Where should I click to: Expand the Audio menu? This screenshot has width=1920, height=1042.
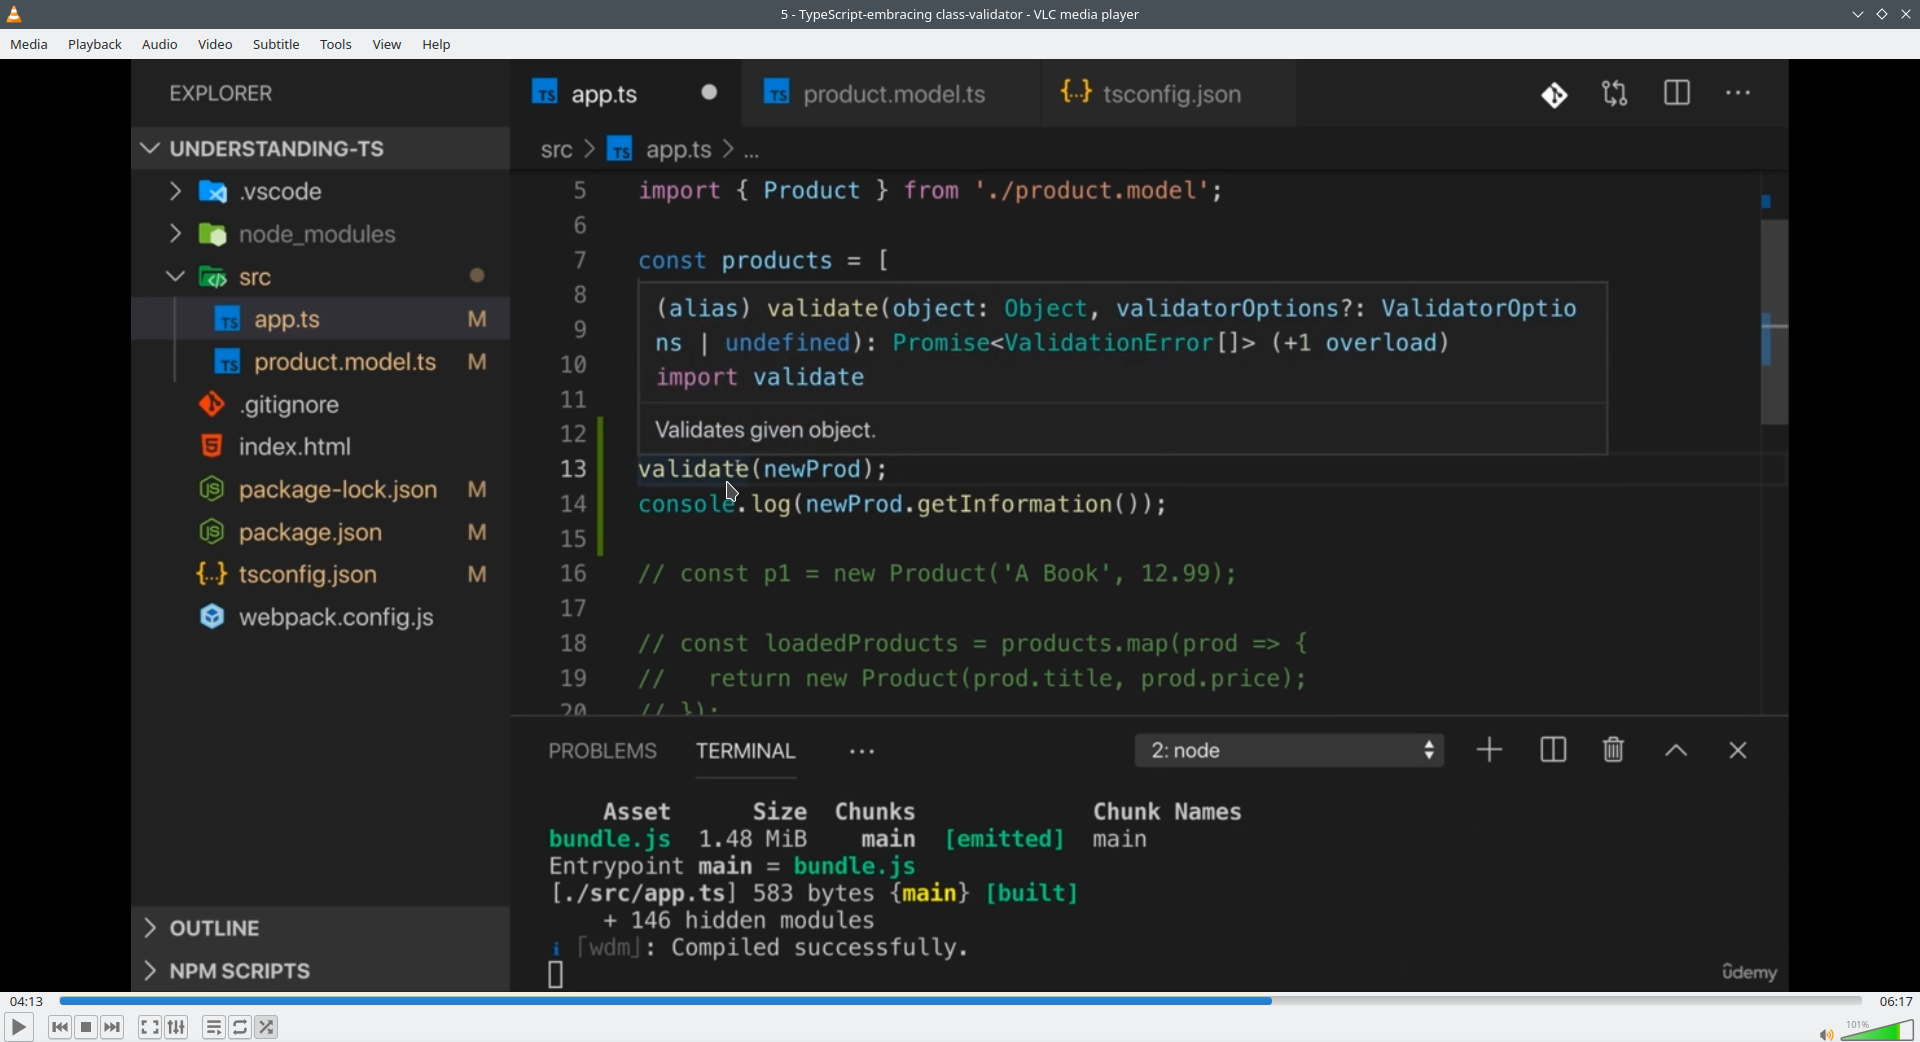click(160, 45)
